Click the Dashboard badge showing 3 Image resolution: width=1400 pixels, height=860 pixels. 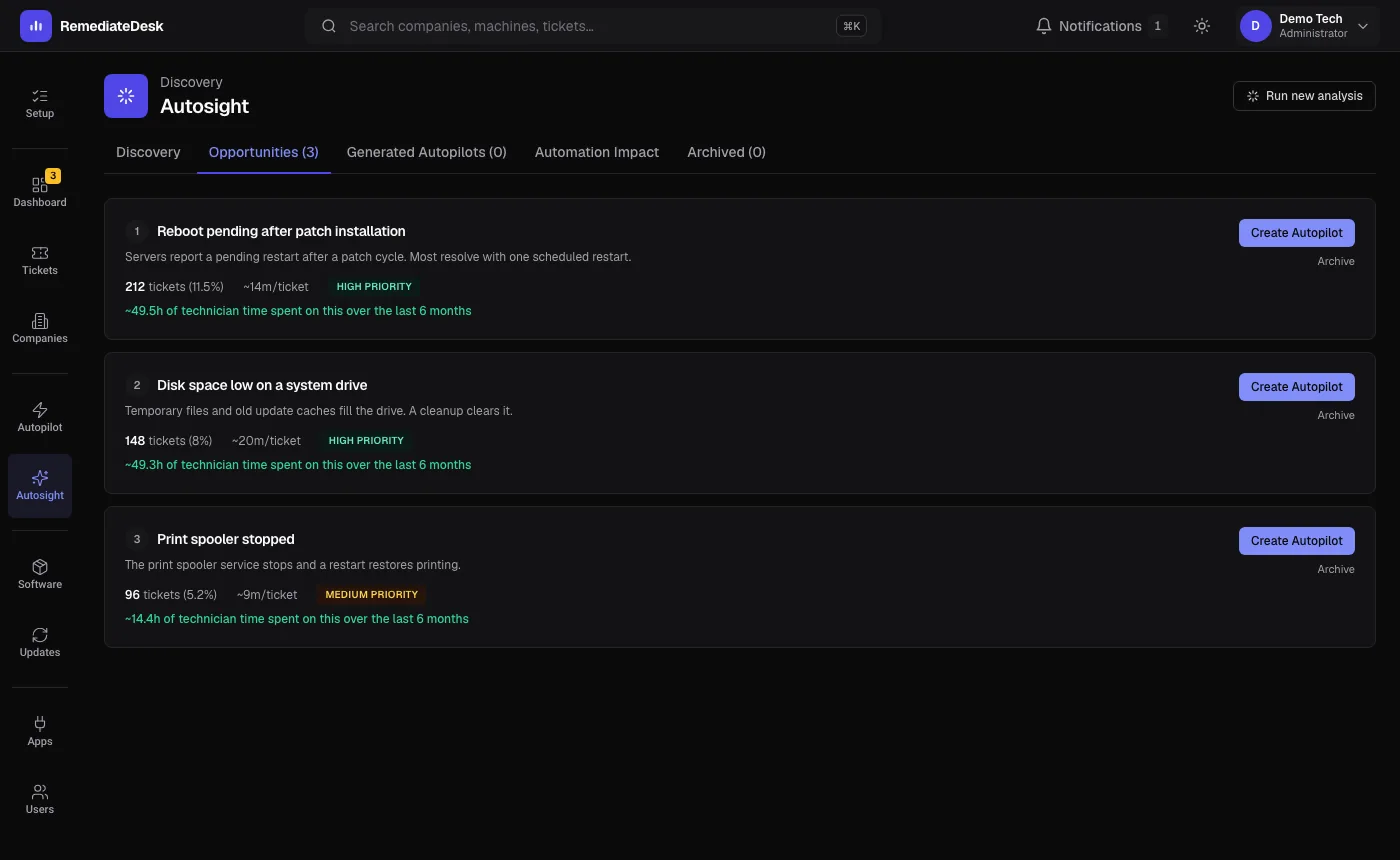(x=53, y=176)
